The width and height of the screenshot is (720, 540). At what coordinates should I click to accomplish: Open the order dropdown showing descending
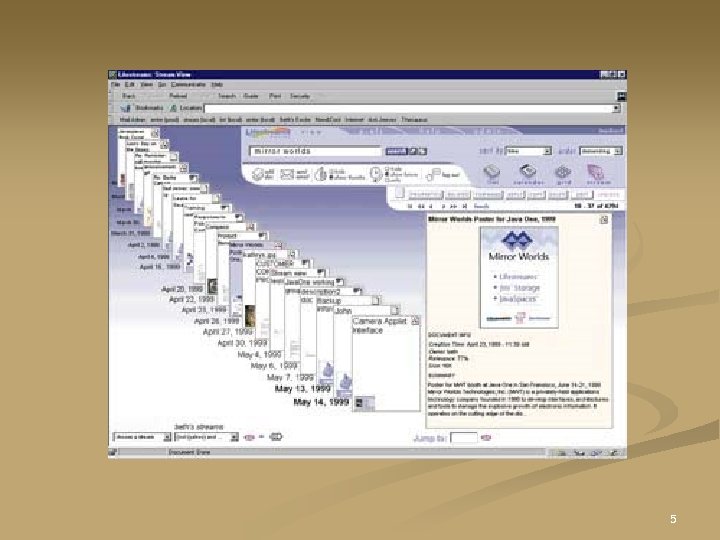601,151
